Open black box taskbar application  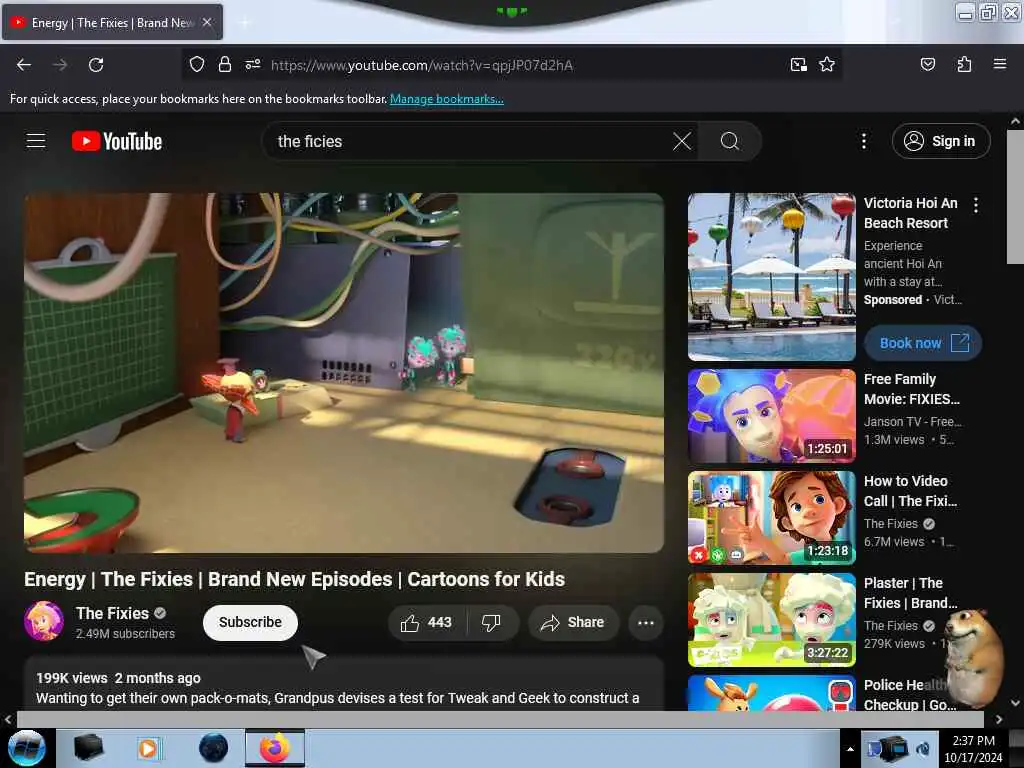pos(88,748)
